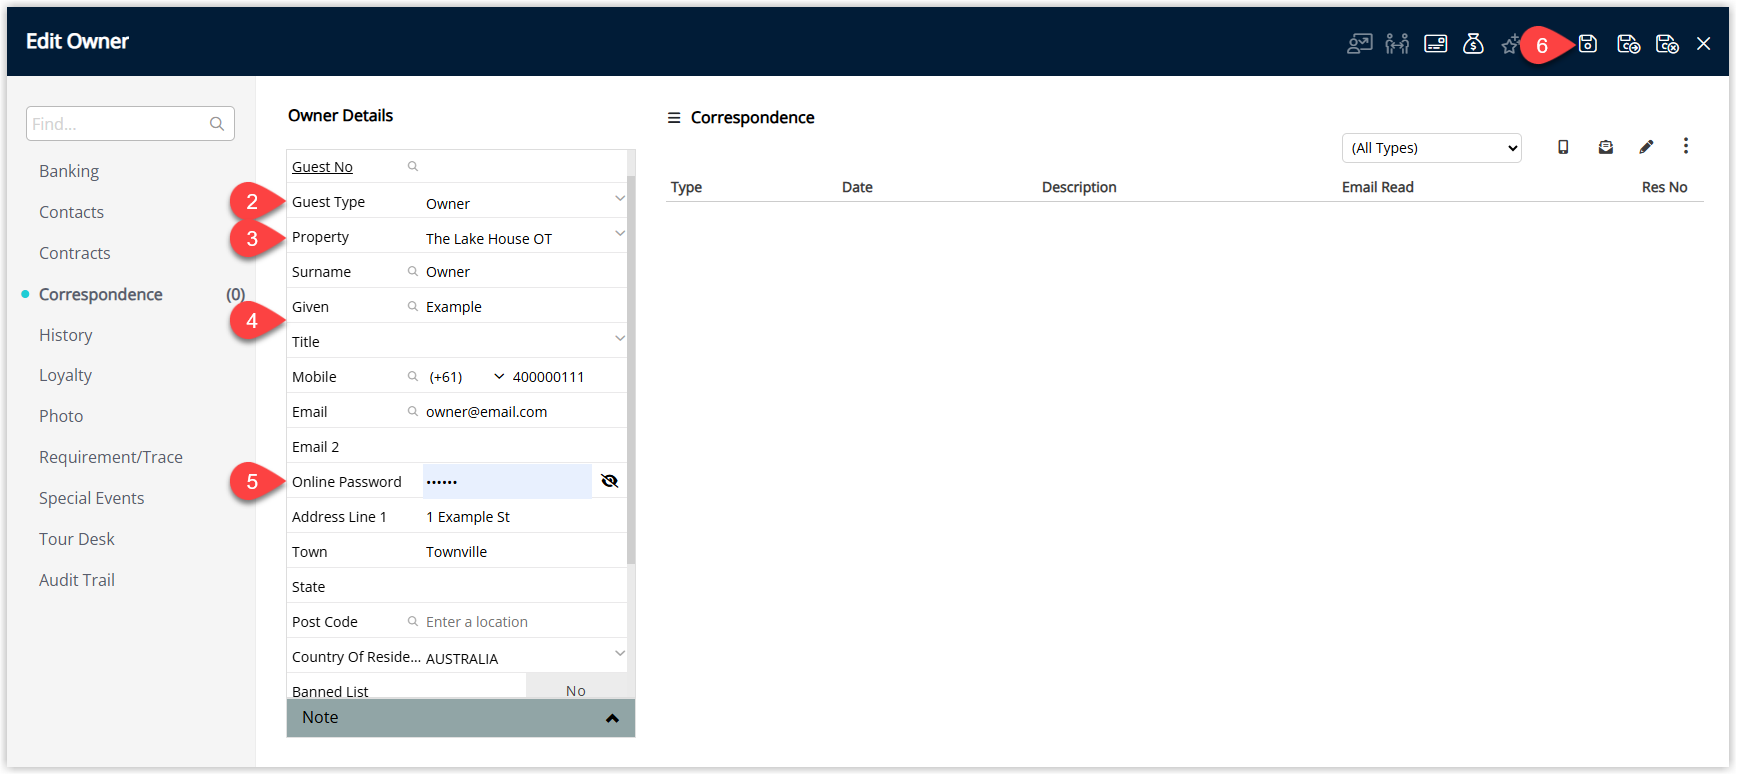Click the Mobile lookup magnifier icon
Image resolution: width=1737 pixels, height=775 pixels.
[x=413, y=376]
